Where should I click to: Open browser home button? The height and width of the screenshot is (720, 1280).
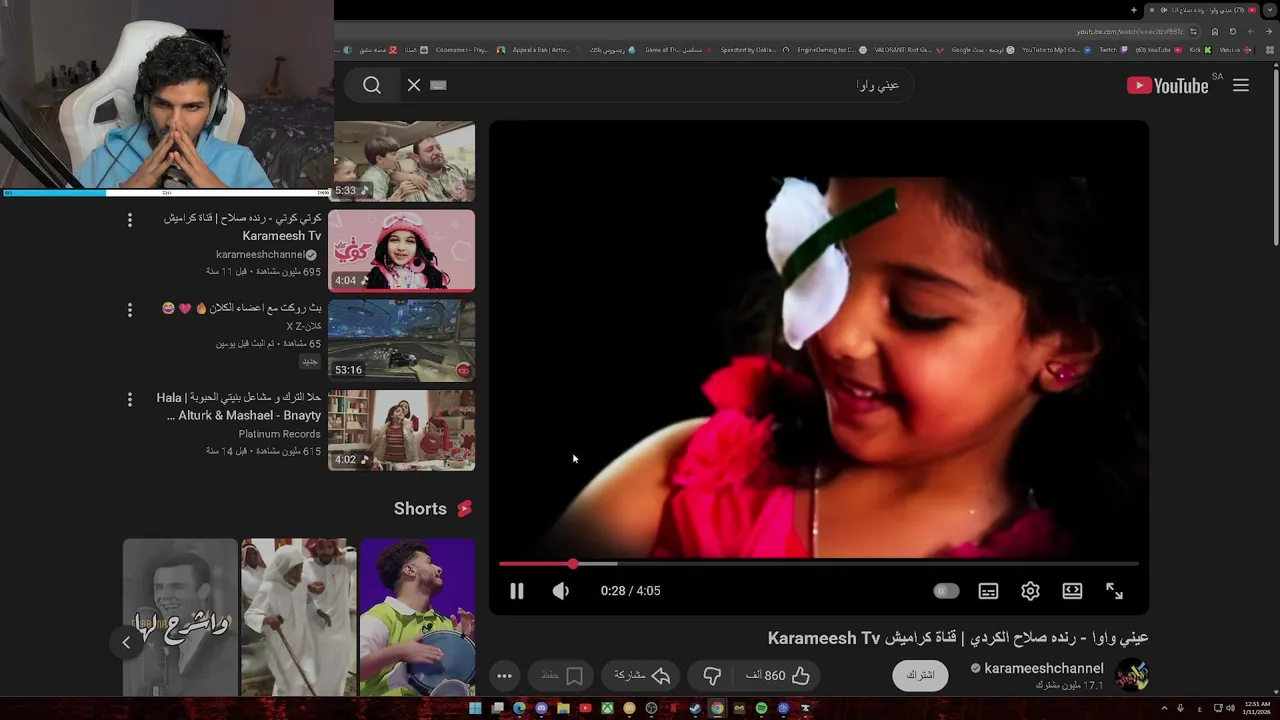(1214, 31)
